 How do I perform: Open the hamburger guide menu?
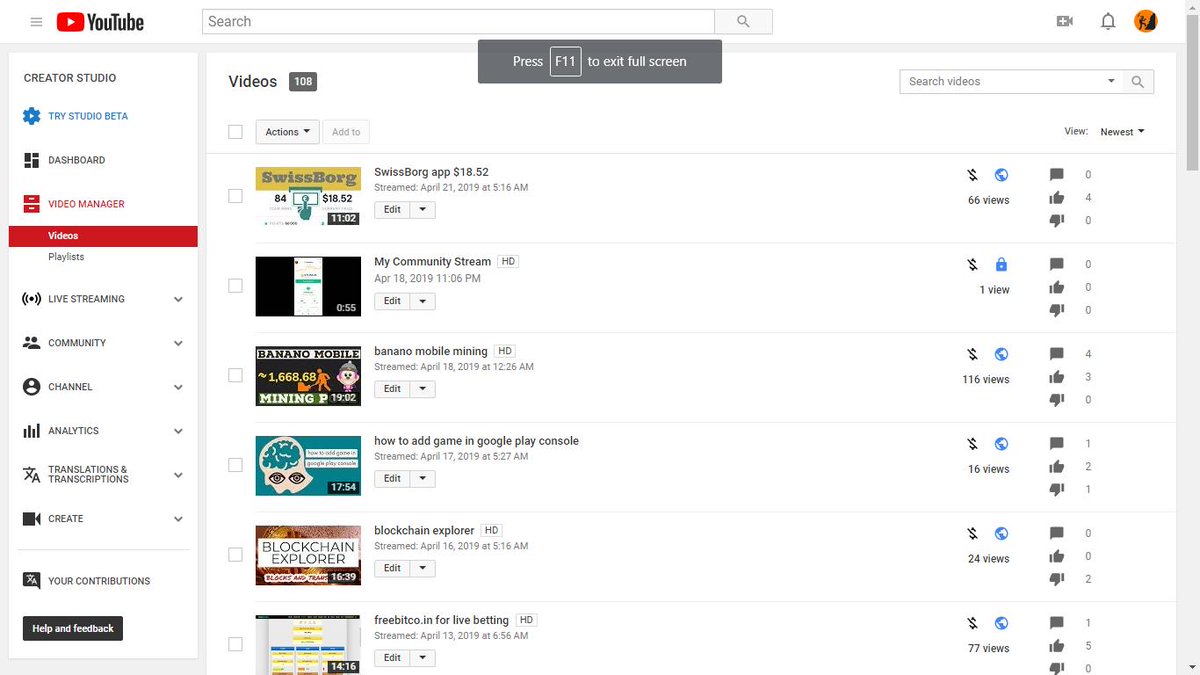pyautogui.click(x=37, y=21)
